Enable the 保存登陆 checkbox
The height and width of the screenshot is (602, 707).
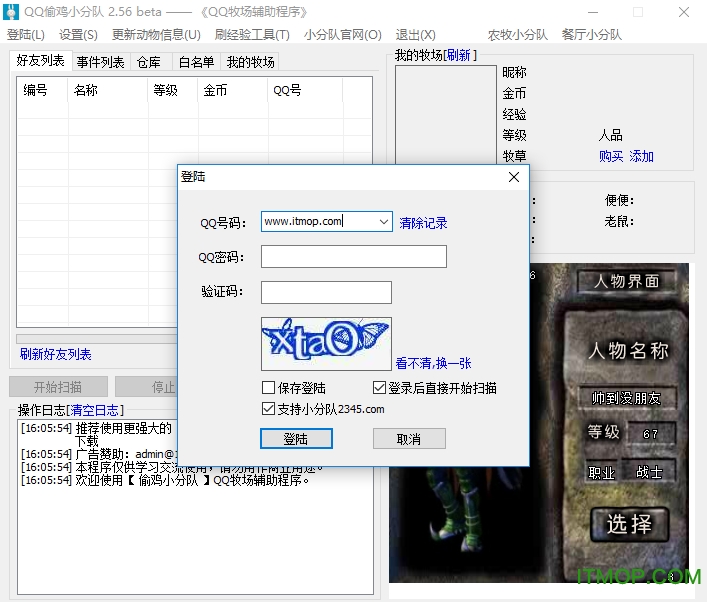click(x=268, y=387)
